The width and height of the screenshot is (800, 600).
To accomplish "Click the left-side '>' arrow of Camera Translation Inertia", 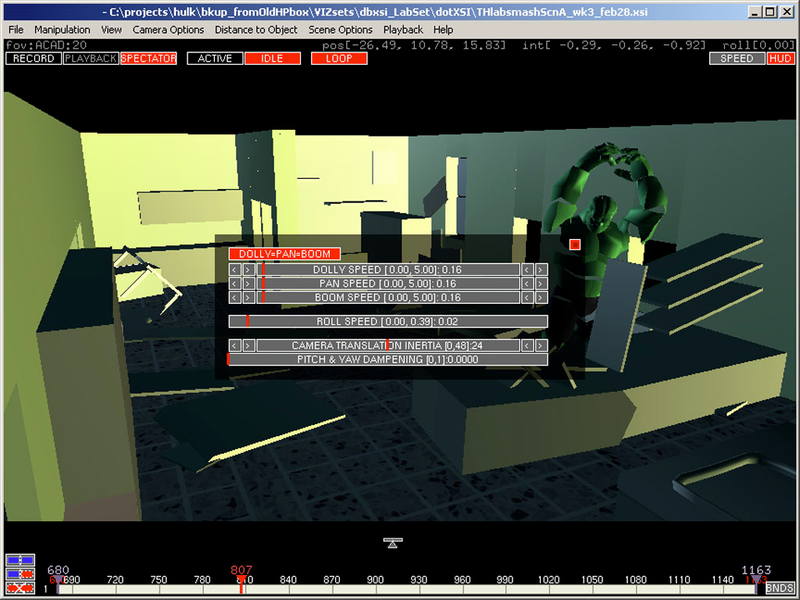I will pyautogui.click(x=248, y=345).
